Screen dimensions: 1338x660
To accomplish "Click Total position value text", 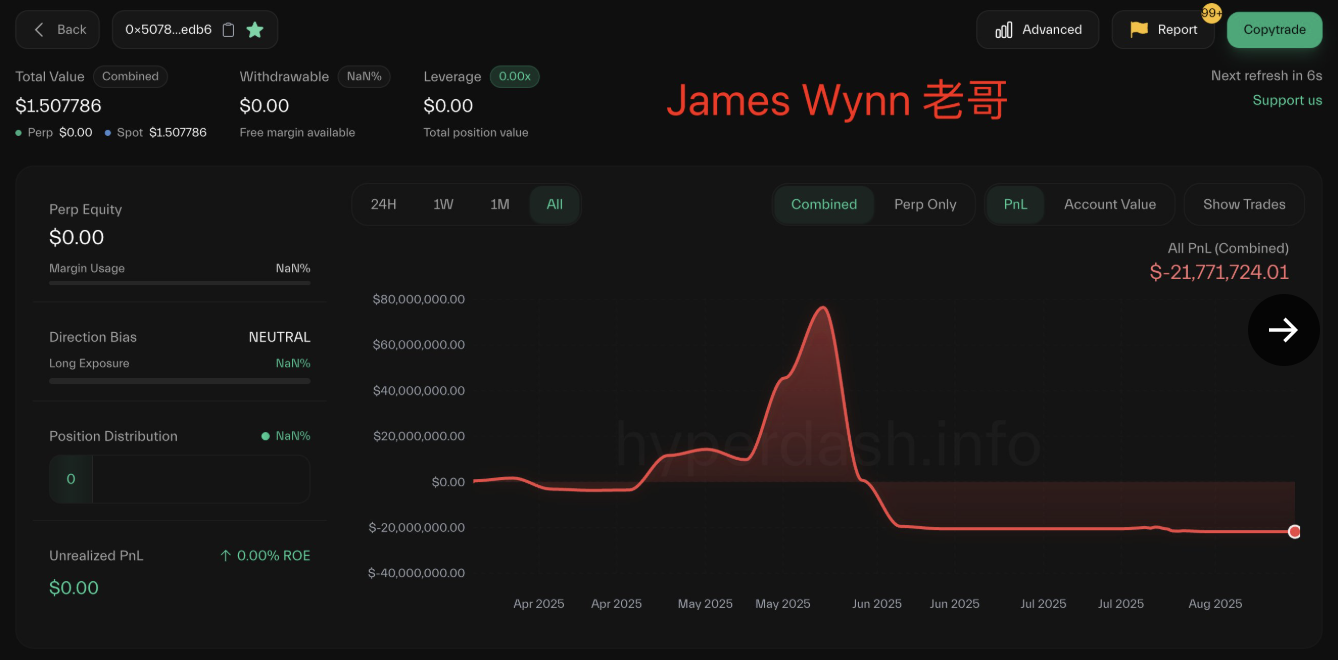I will (x=476, y=133).
